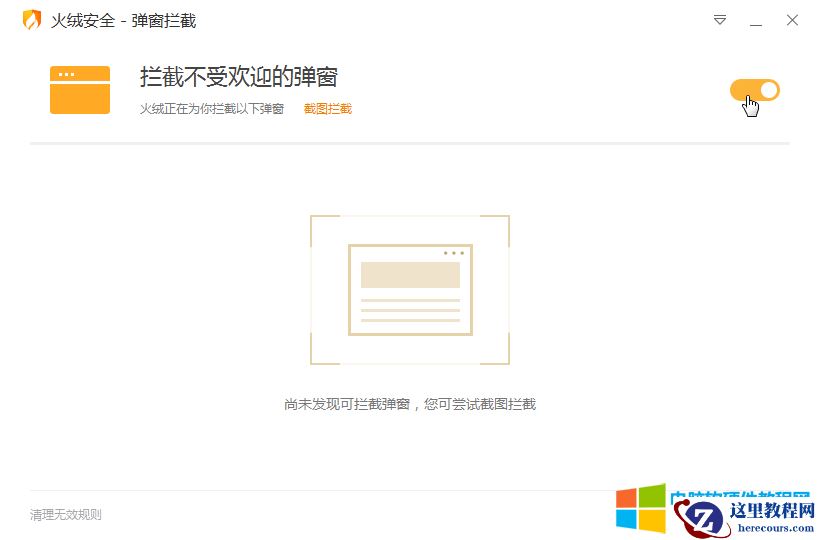
Task: Close the 弹窗拦截 window
Action: point(792,20)
